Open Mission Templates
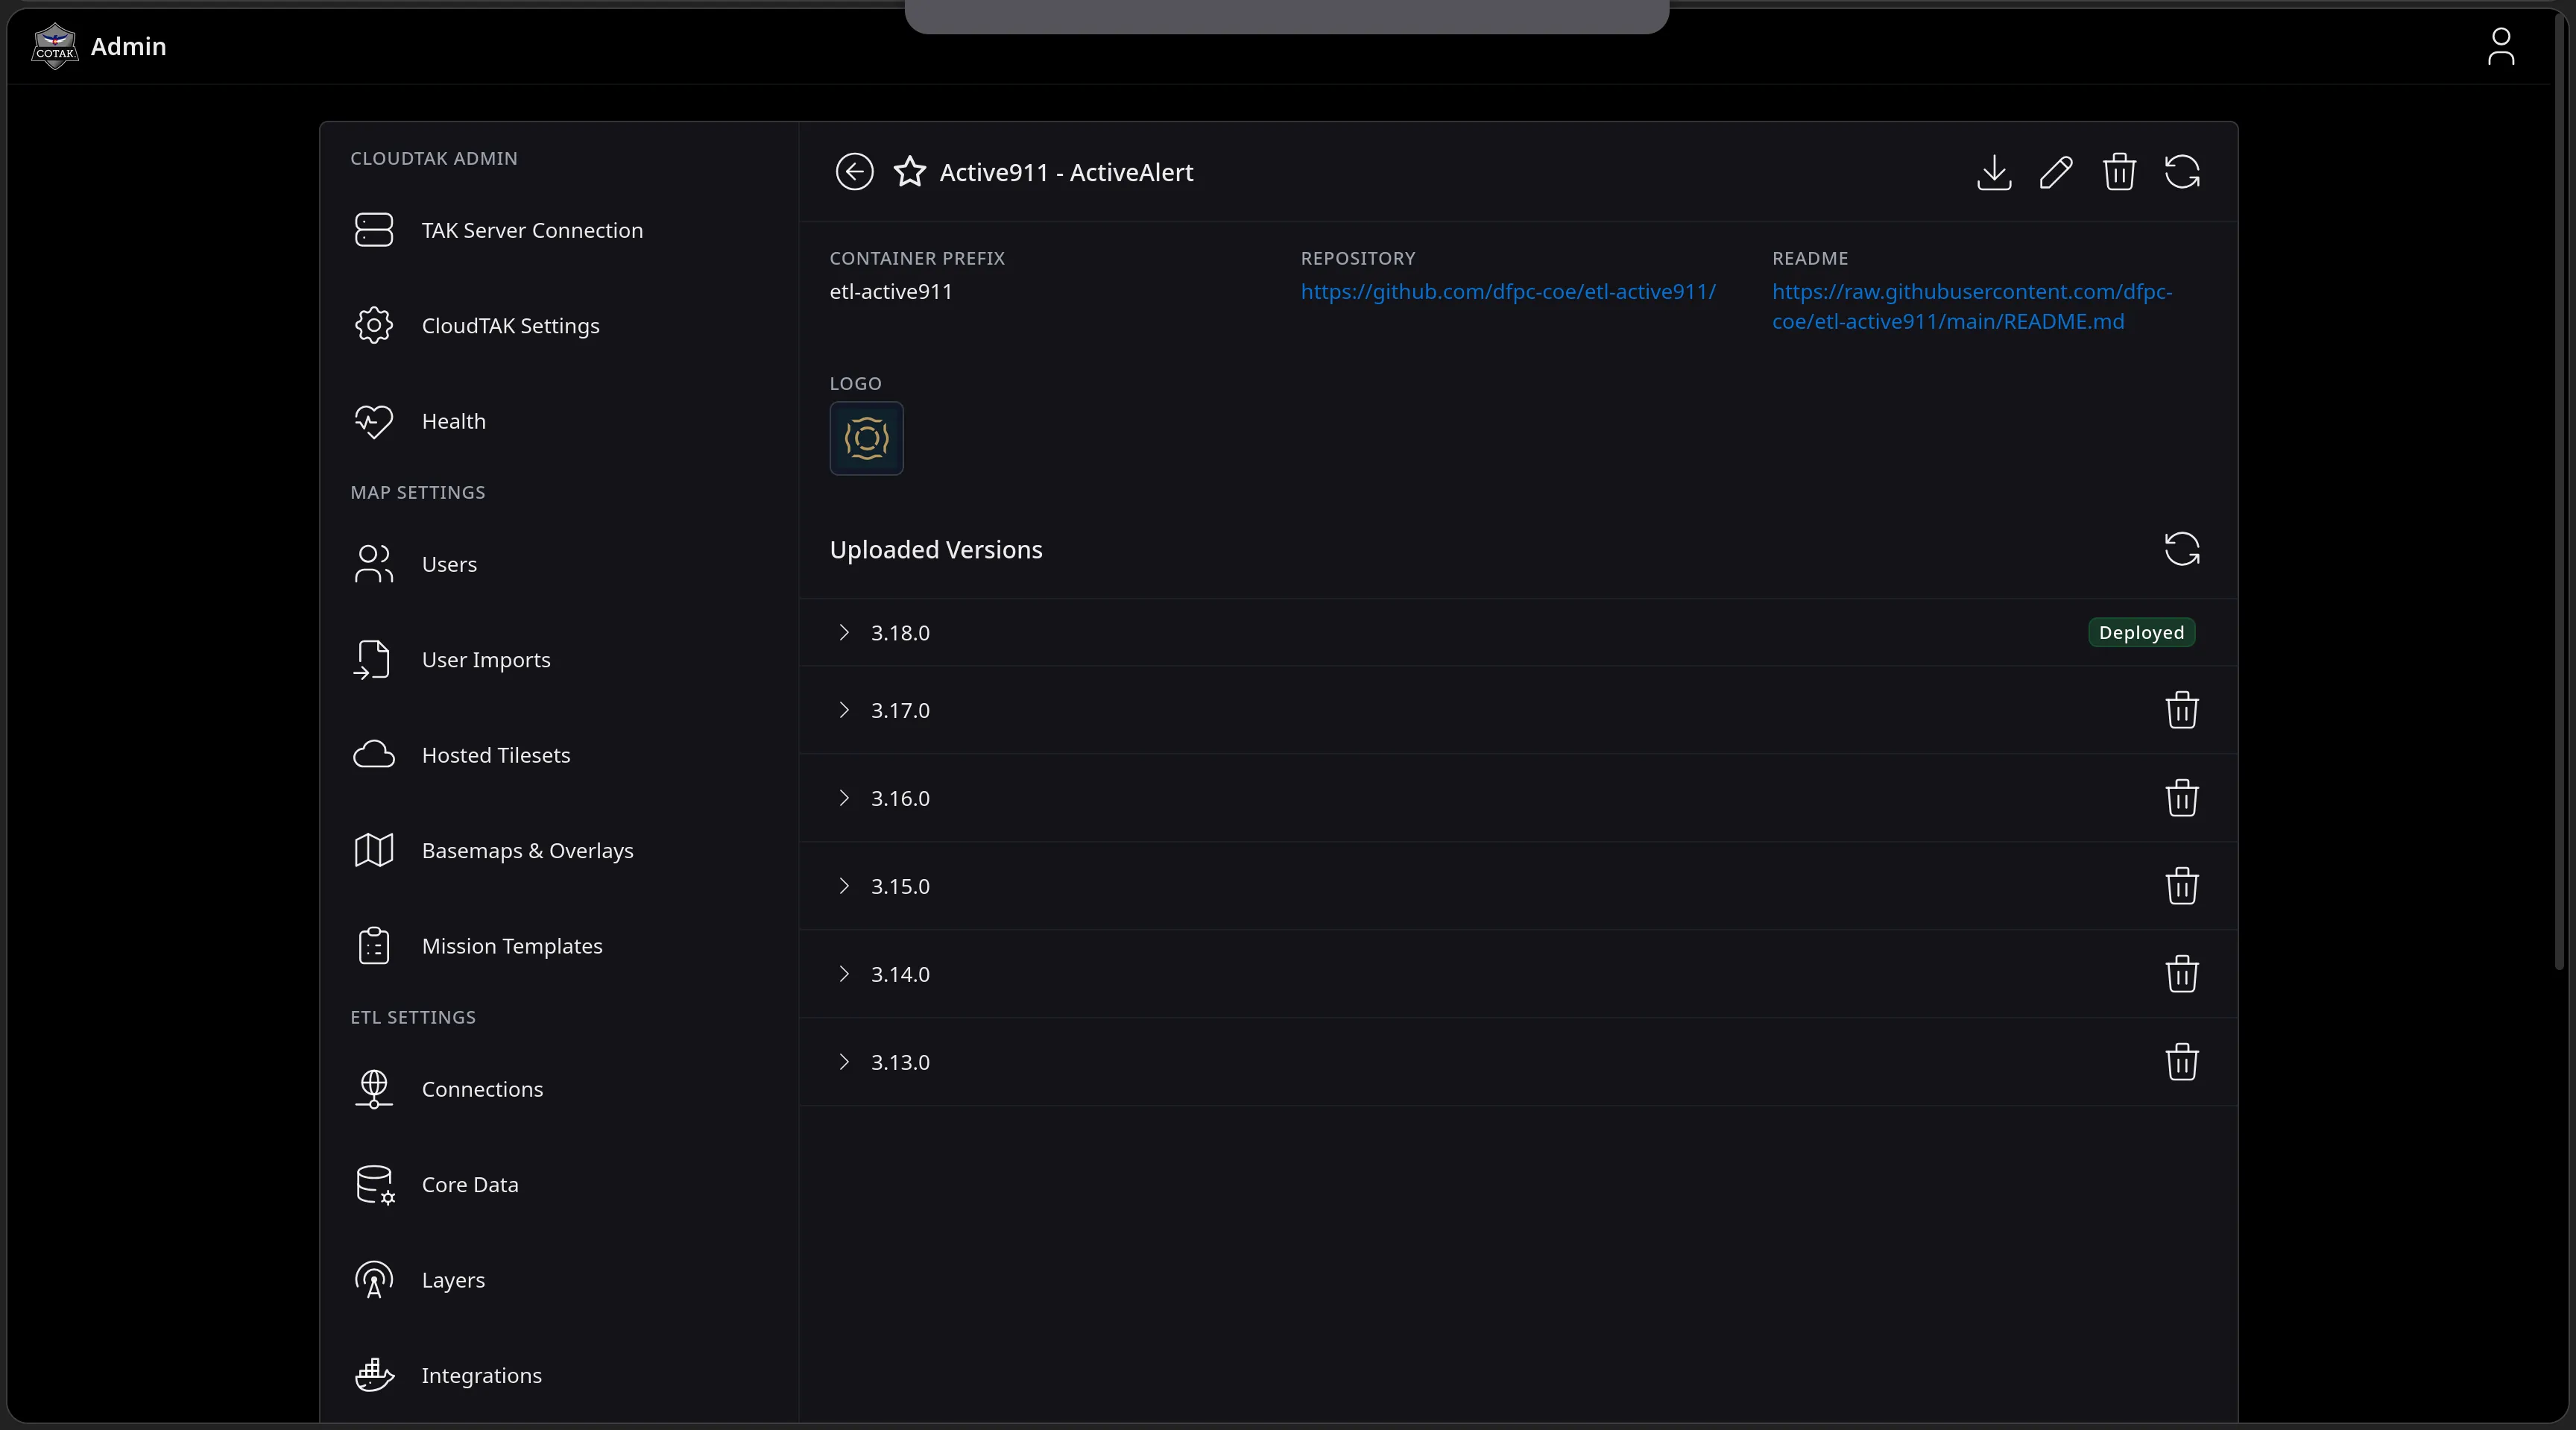Screen dimensions: 2576x1430 click(559, 946)
